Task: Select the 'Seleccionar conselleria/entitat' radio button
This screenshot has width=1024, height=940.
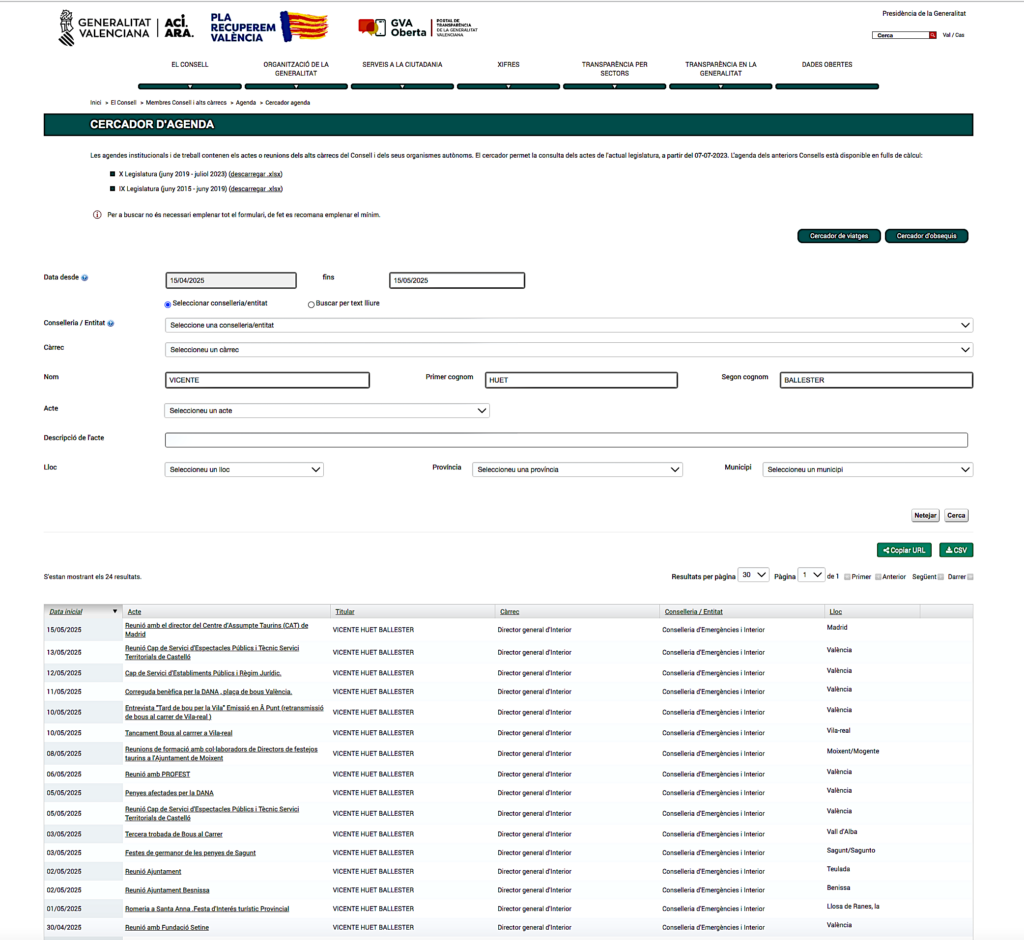Action: pos(167,304)
